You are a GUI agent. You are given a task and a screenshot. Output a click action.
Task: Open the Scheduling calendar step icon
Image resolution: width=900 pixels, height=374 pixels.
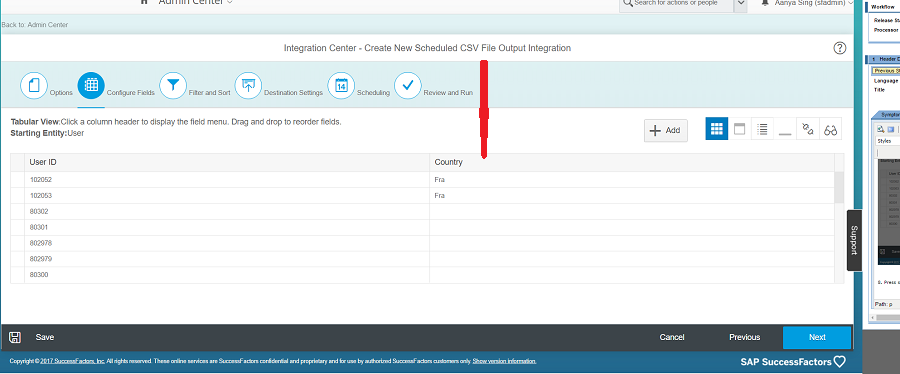tap(341, 85)
